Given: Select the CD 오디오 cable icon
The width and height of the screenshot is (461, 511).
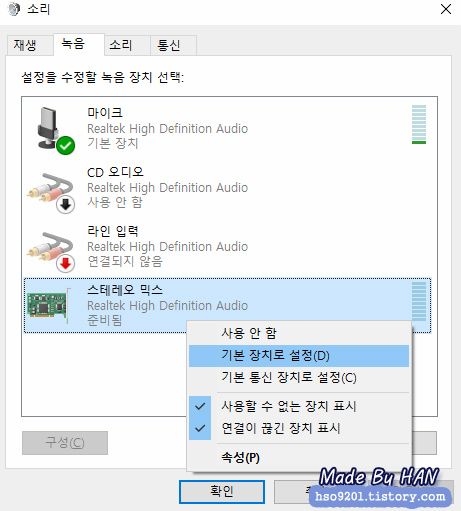Looking at the screenshot, I should point(52,192).
